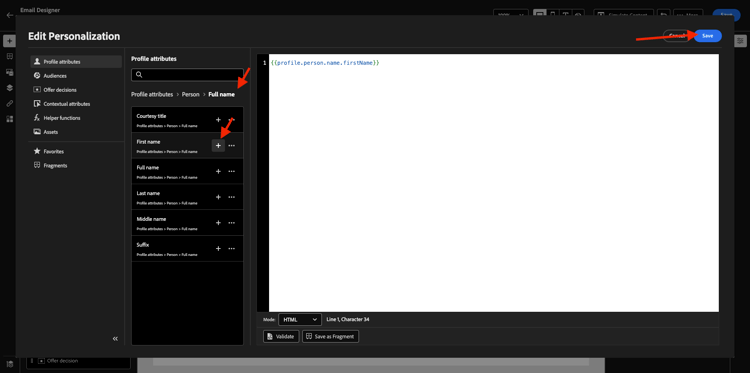The width and height of the screenshot is (750, 373).
Task: Click inside the expression editor
Action: point(494,183)
